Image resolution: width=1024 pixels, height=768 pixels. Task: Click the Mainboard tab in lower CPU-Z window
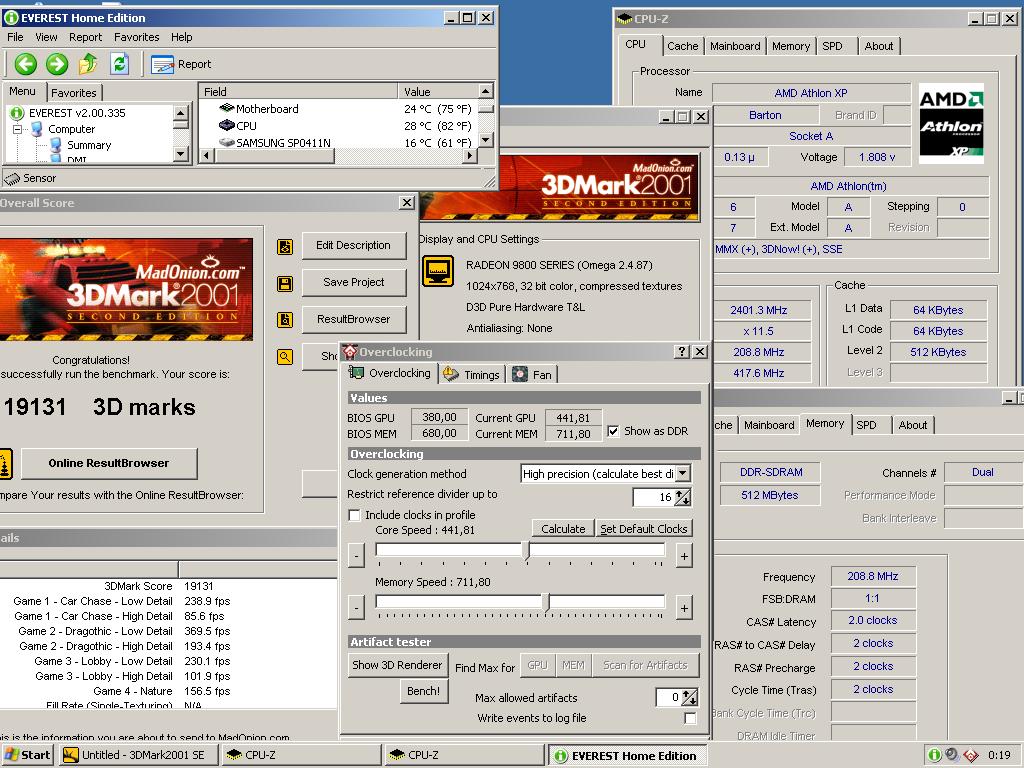point(769,425)
